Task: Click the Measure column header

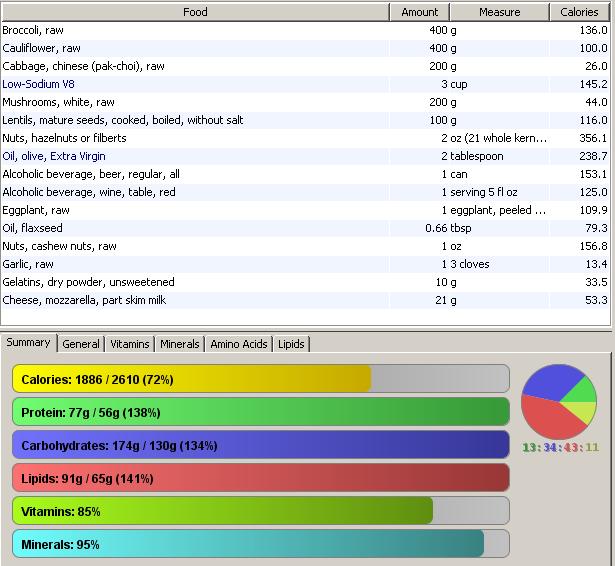Action: tap(499, 12)
